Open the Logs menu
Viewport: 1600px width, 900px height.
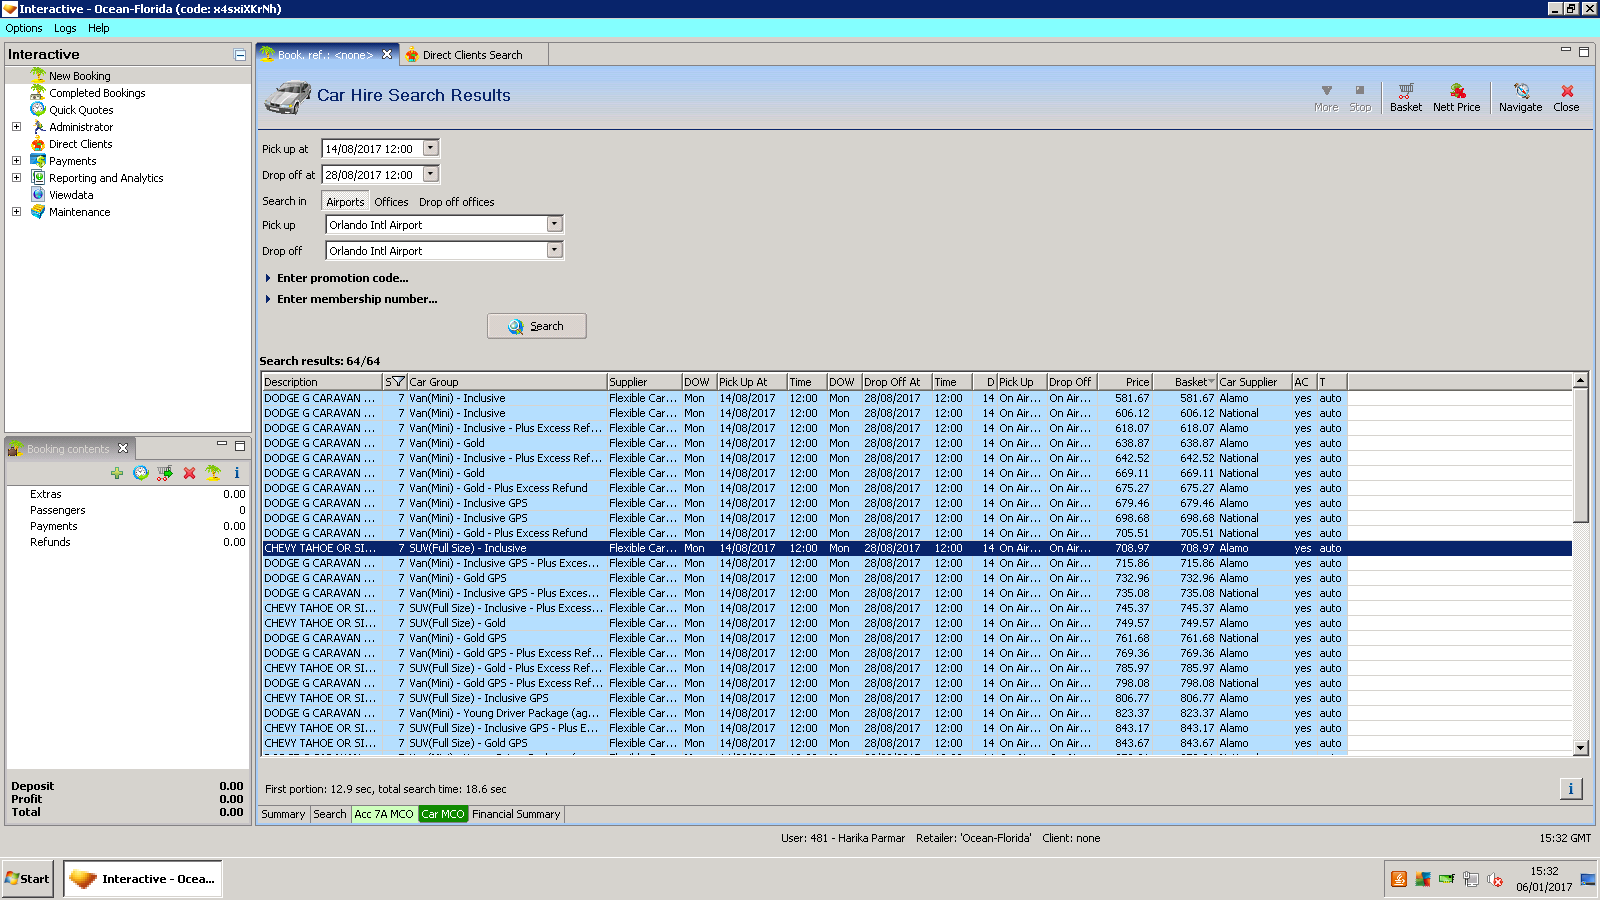(65, 28)
